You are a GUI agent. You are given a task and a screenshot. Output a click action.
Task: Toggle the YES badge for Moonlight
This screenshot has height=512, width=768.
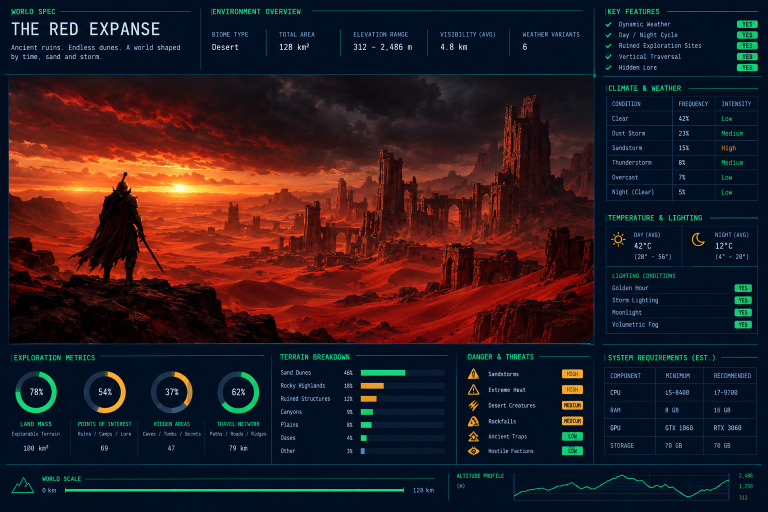pyautogui.click(x=743, y=313)
